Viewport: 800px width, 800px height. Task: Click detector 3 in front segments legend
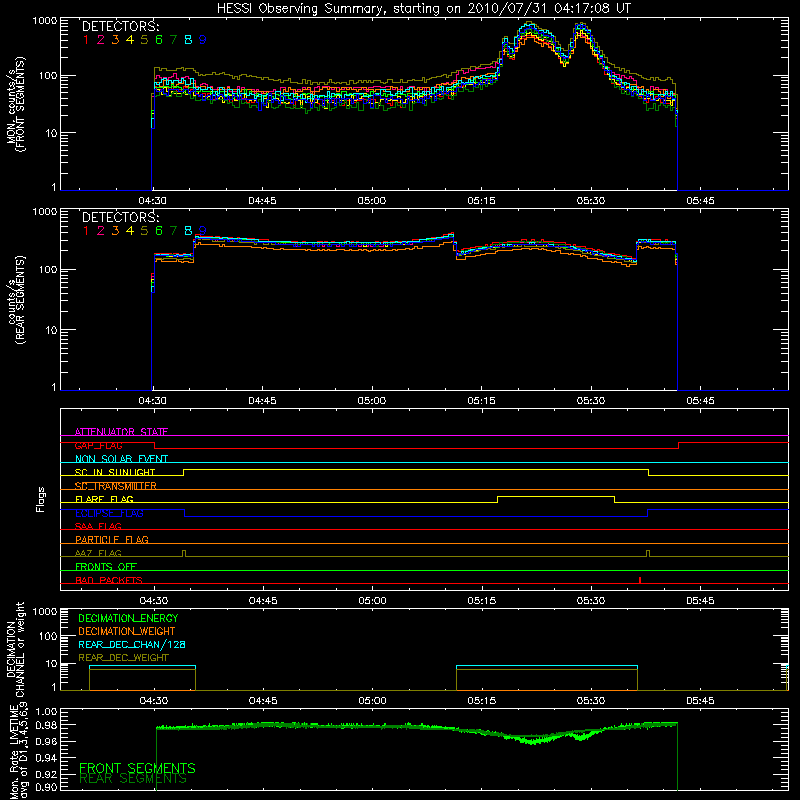point(115,40)
